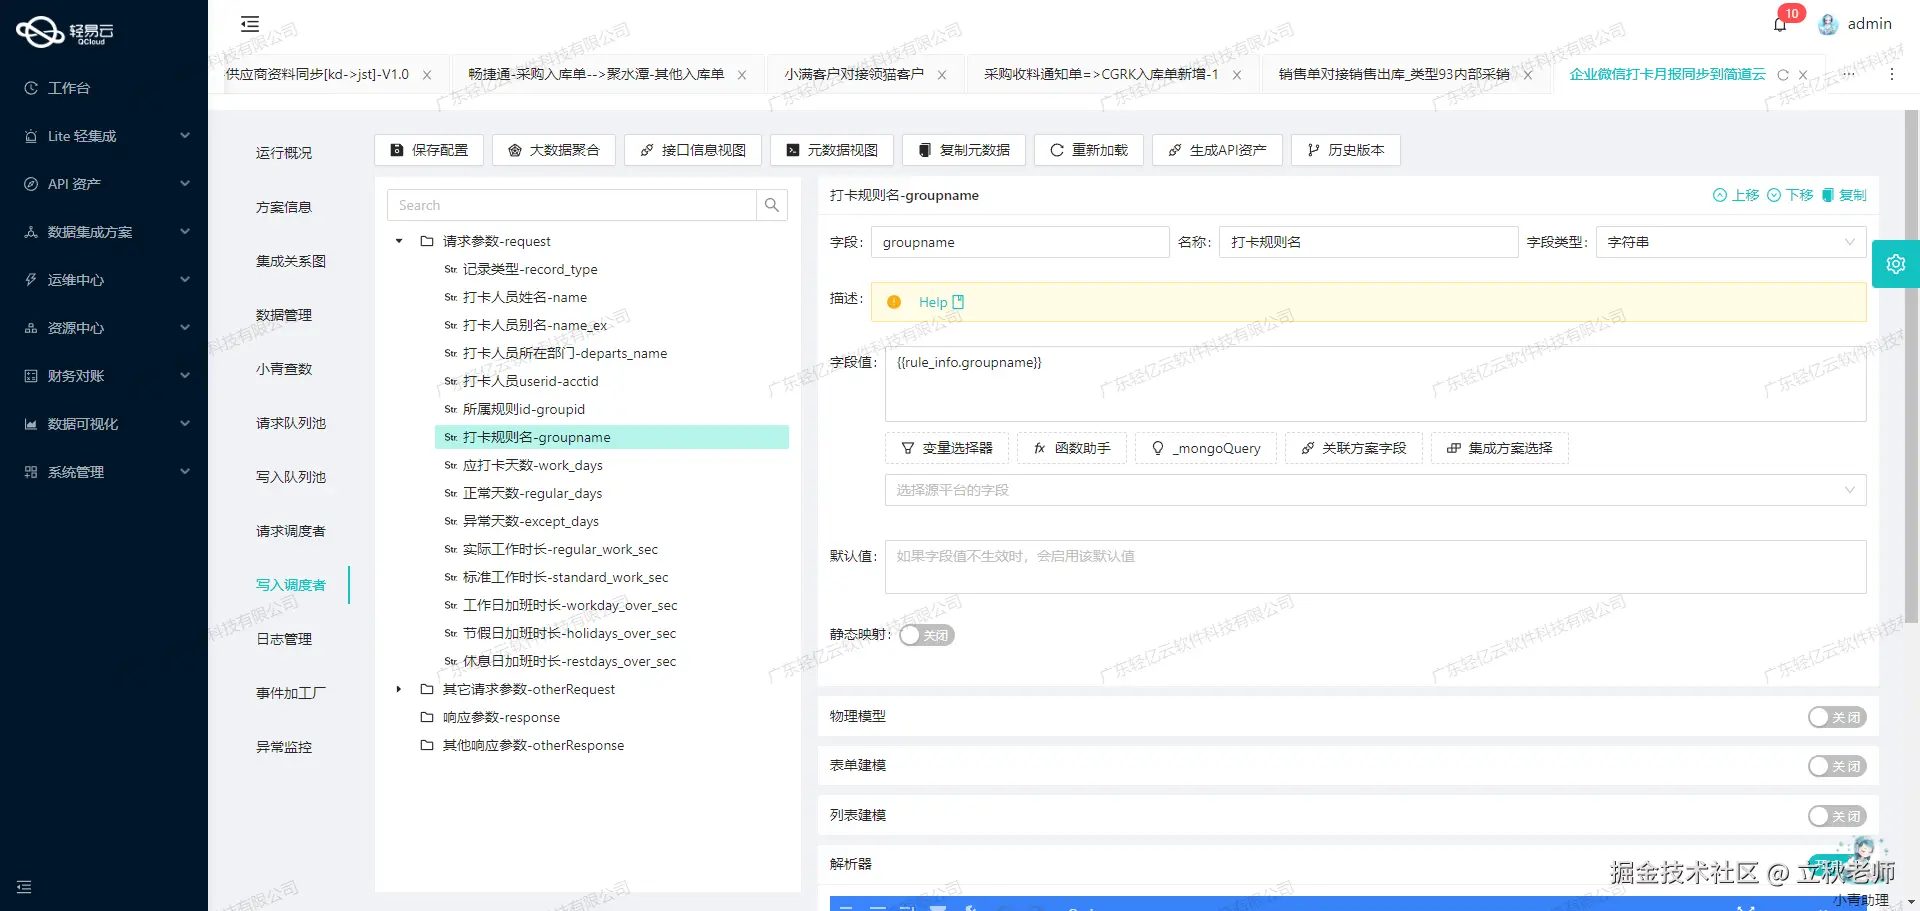
Task: Click the _mongoQuery tool
Action: [x=1205, y=448]
